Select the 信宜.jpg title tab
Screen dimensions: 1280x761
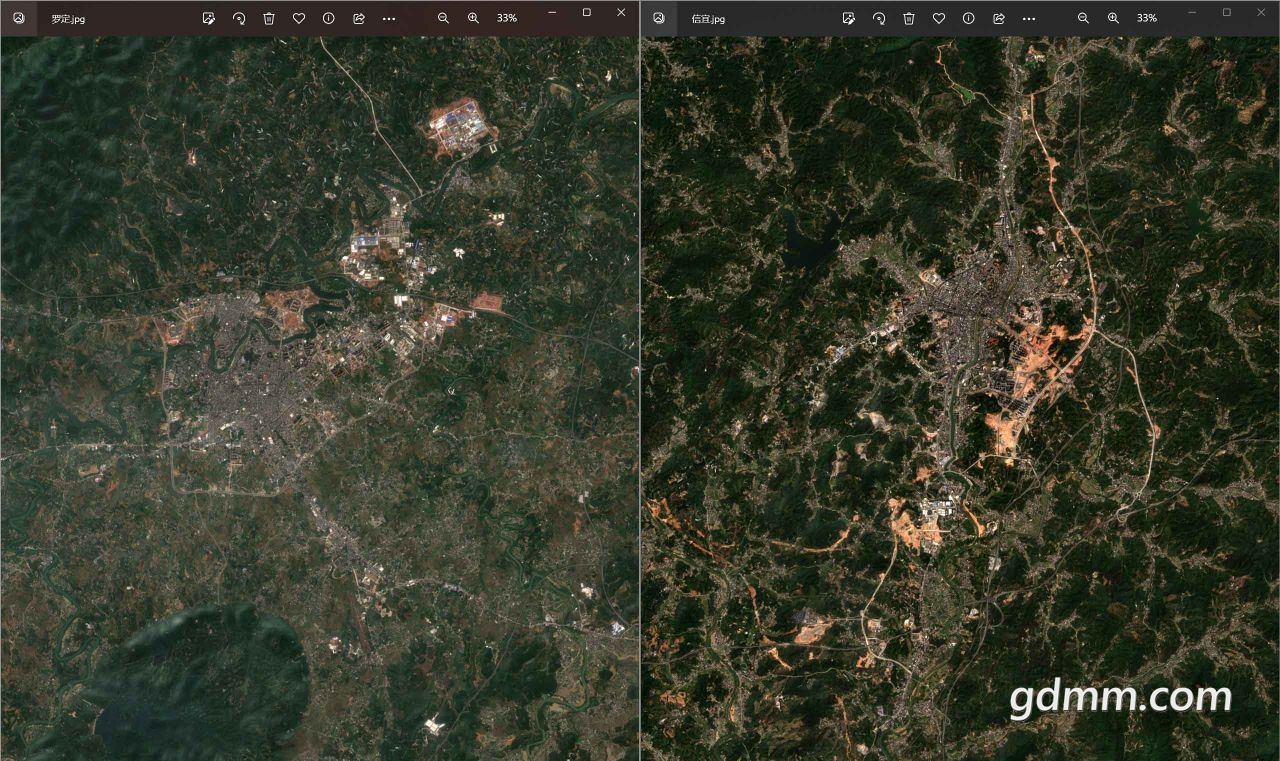click(x=708, y=19)
